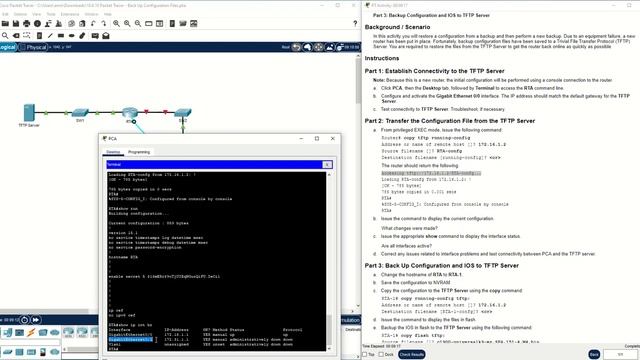Open the Options menu
This screenshot has width=640, height=360.
point(20,14)
